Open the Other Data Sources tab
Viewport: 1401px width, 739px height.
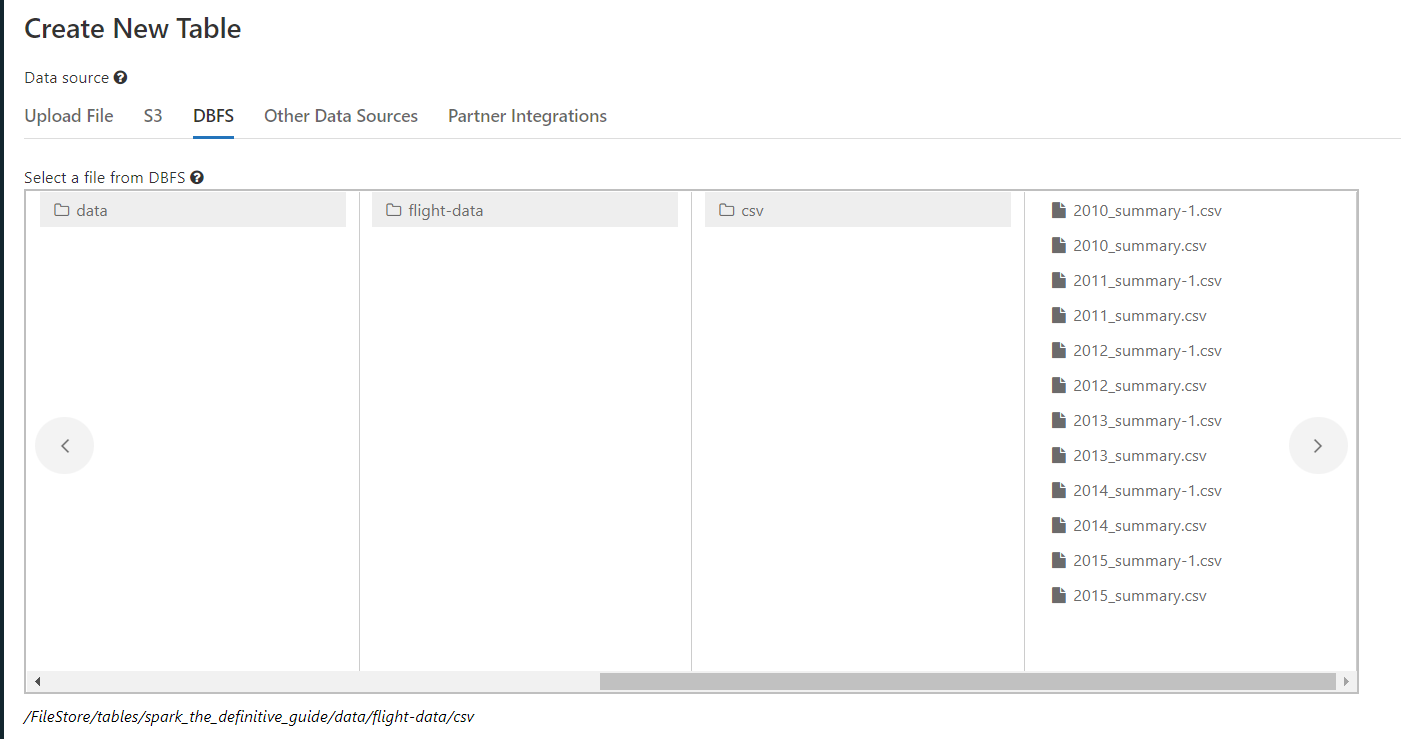pos(341,116)
